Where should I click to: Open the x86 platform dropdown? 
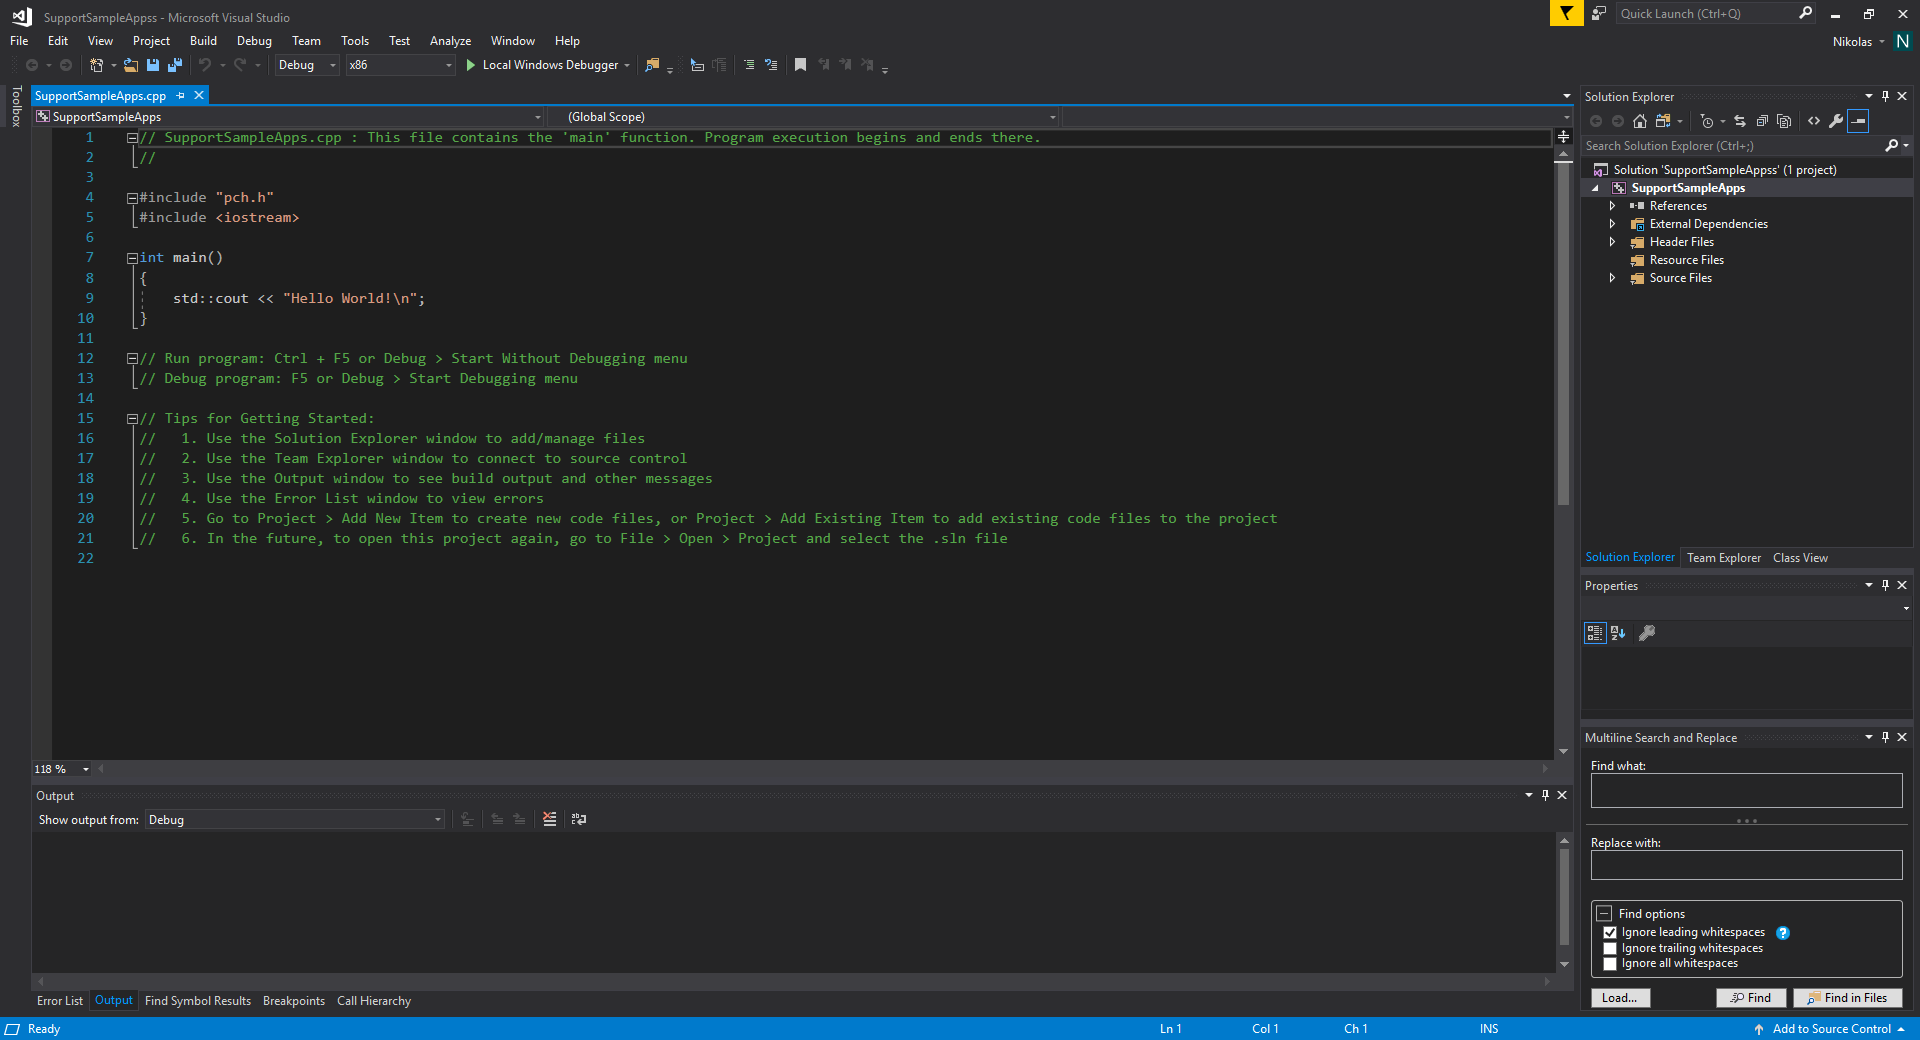tap(400, 65)
